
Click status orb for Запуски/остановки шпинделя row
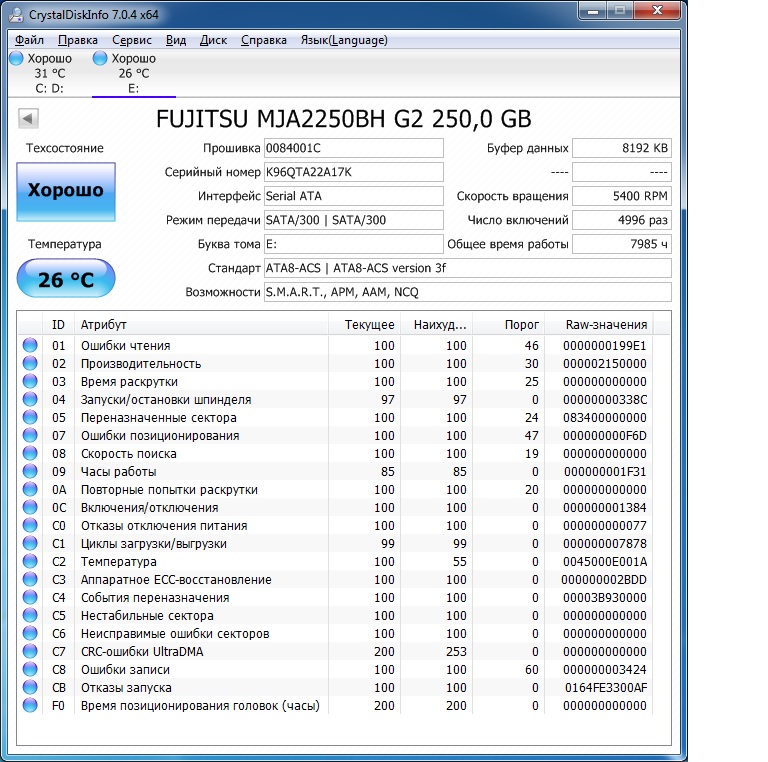(x=30, y=399)
